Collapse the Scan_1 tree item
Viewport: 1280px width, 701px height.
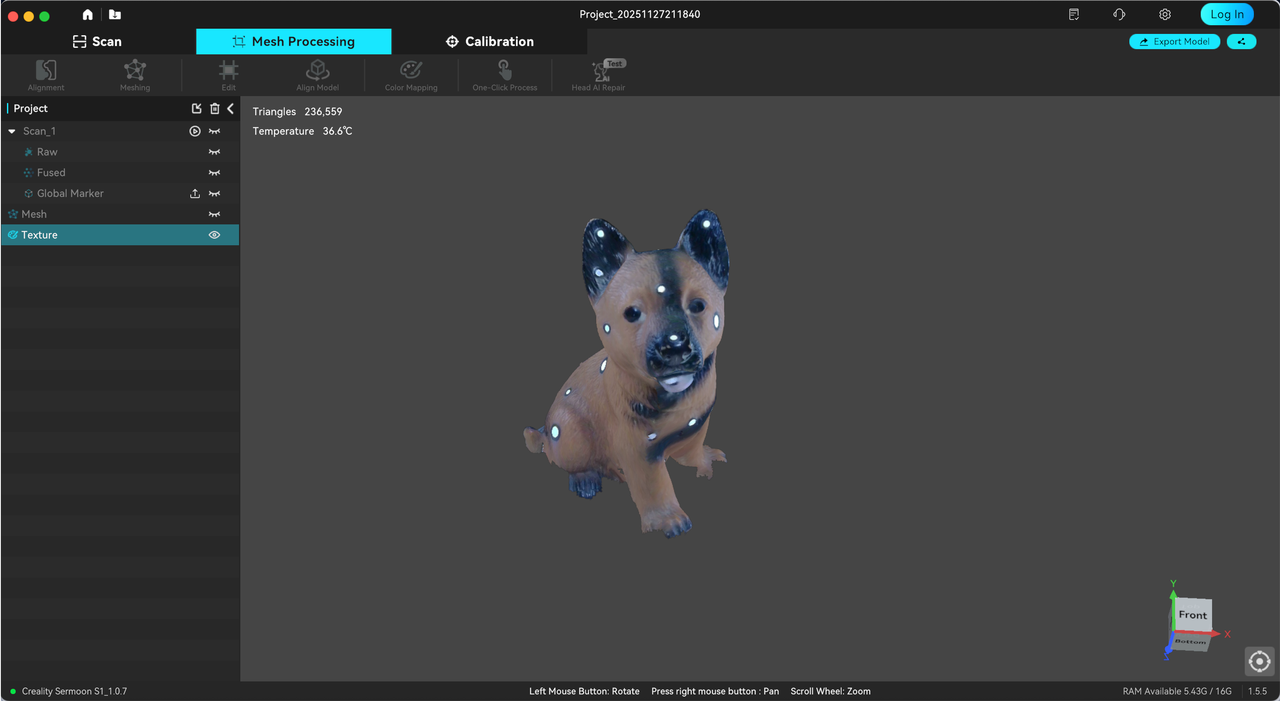(10, 130)
